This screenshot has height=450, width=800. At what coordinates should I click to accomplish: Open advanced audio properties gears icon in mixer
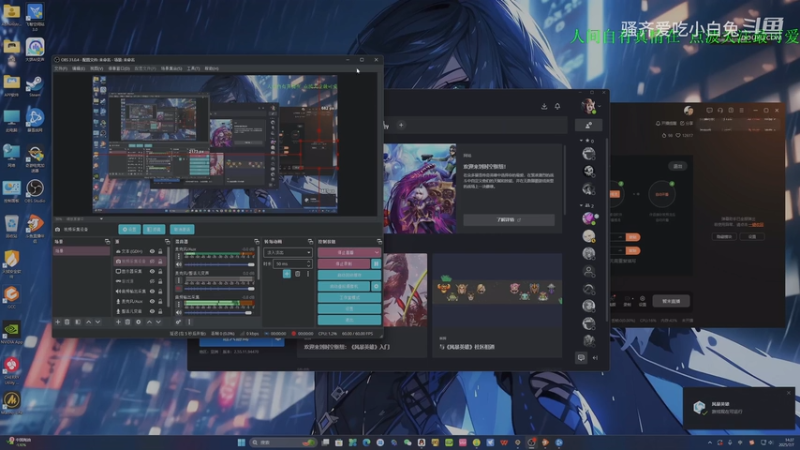click(178, 322)
